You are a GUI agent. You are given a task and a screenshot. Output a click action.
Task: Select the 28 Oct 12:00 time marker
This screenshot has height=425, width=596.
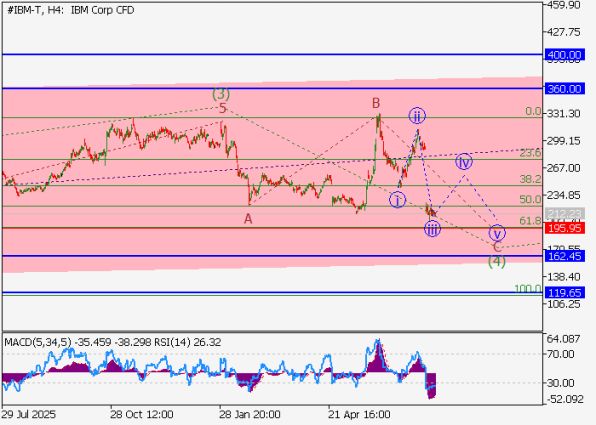coord(142,414)
